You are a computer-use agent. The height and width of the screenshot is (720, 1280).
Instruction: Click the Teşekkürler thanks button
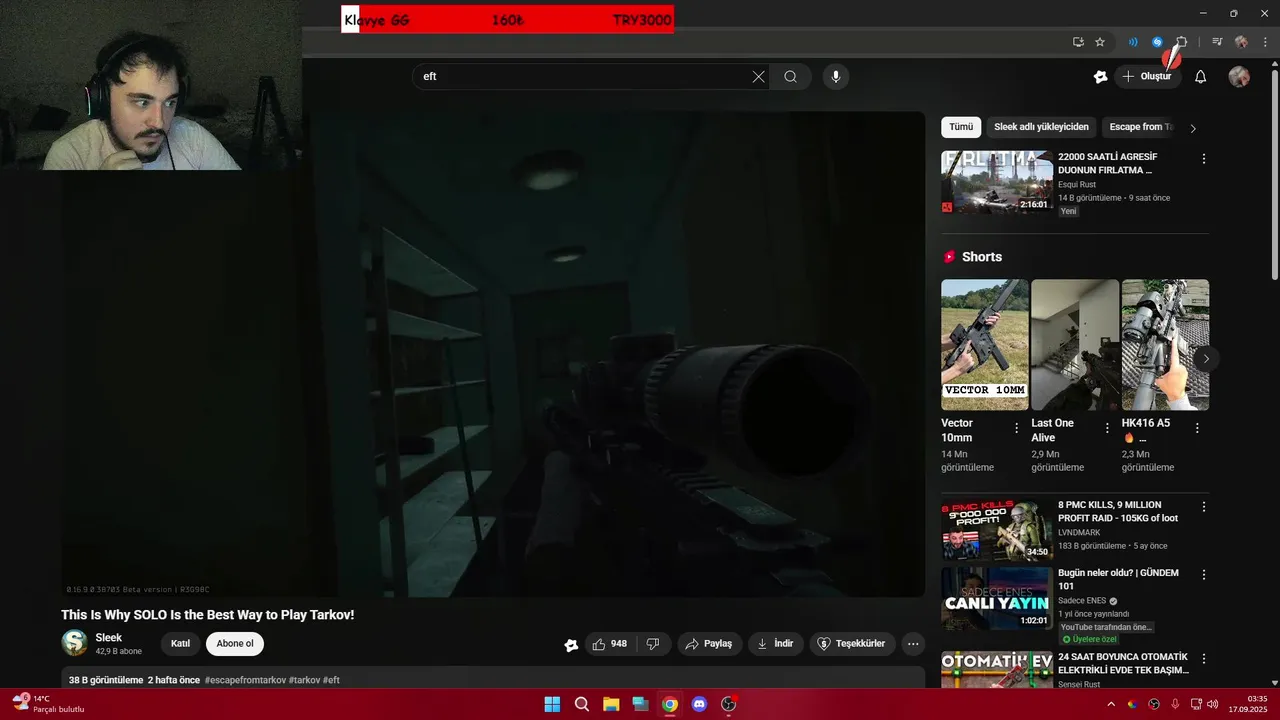(x=852, y=644)
